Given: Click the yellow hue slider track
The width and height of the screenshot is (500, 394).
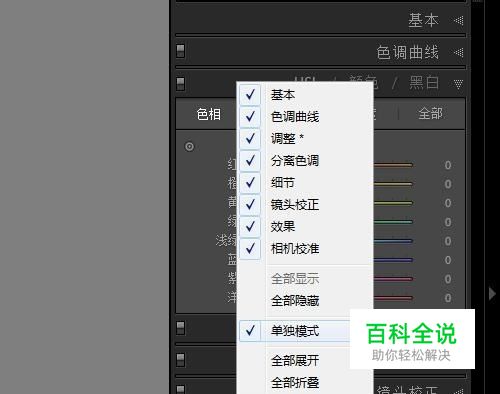Looking at the screenshot, I should [393, 203].
